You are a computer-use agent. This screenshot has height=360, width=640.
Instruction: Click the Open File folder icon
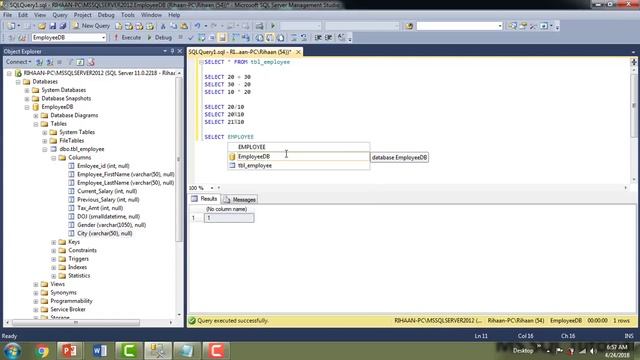pos(42,26)
